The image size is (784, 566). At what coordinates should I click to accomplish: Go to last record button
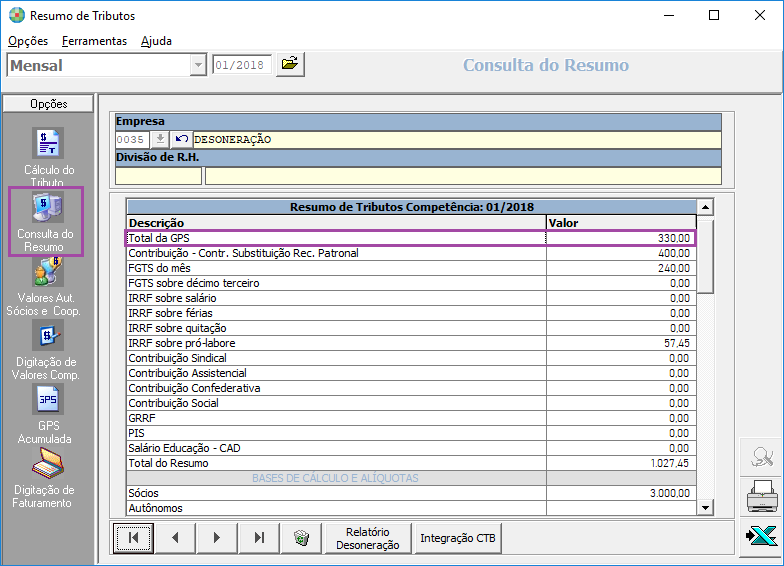click(259, 538)
